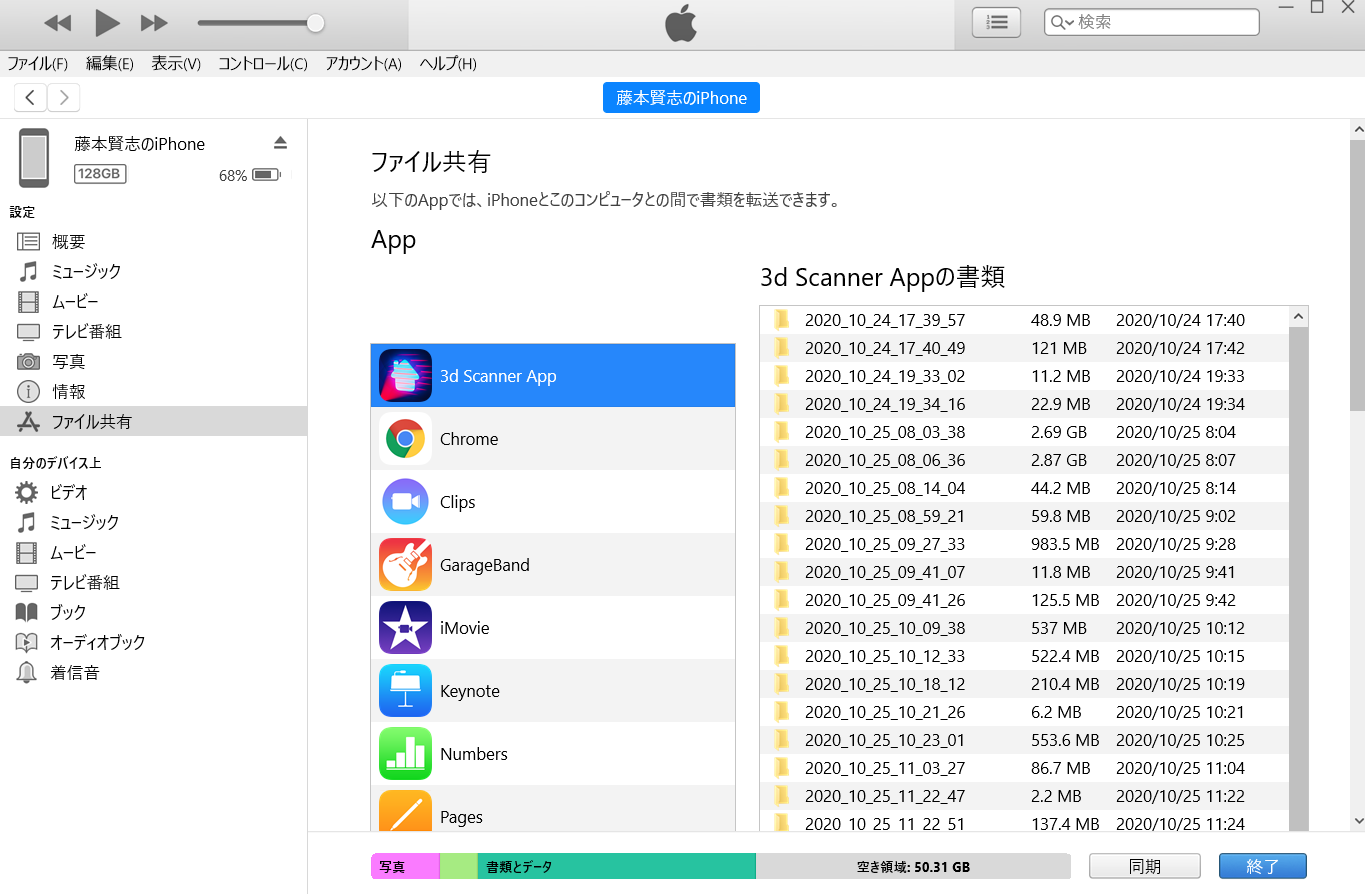1365x894 pixels.
Task: Select 写真 in the sidebar
Action: pyautogui.click(x=153, y=362)
